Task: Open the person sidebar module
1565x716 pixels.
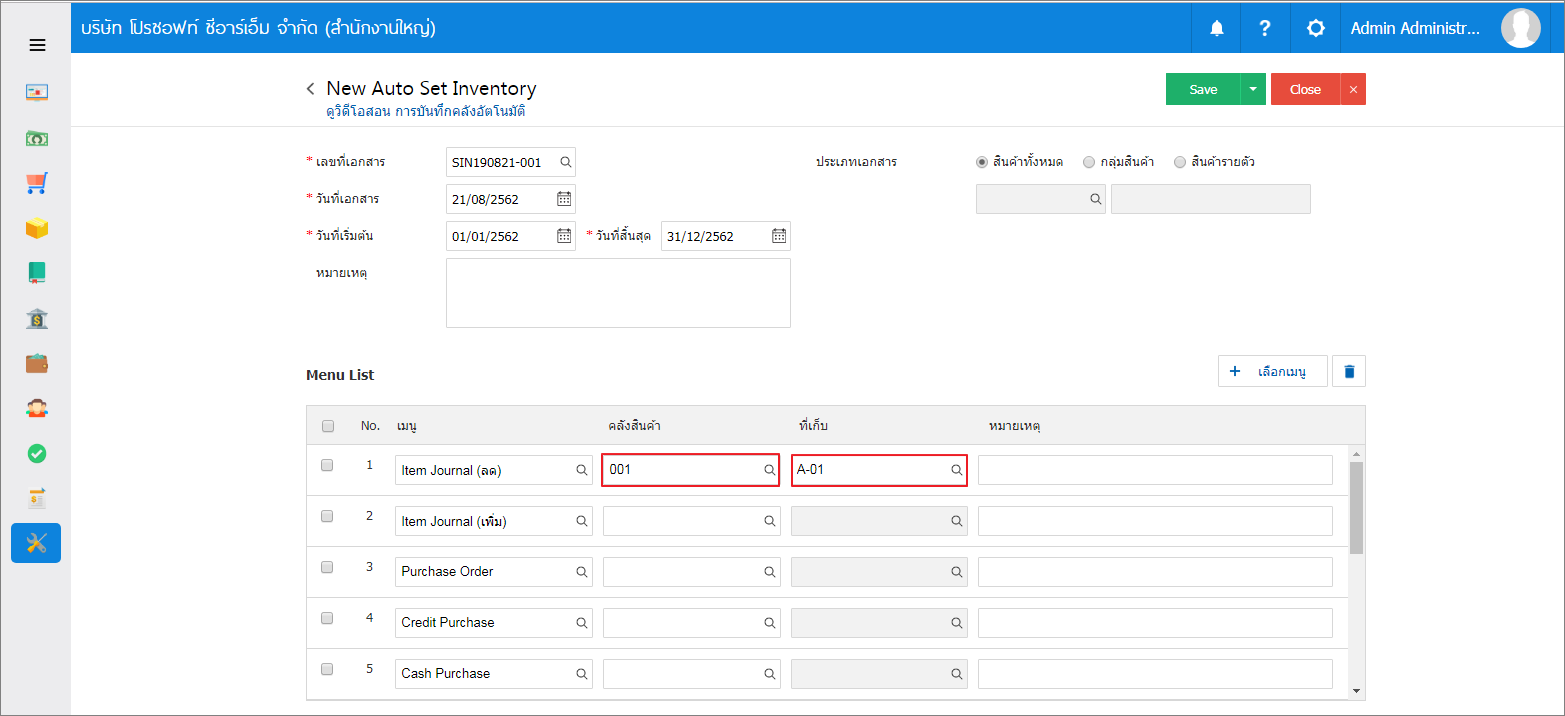Action: pyautogui.click(x=37, y=408)
